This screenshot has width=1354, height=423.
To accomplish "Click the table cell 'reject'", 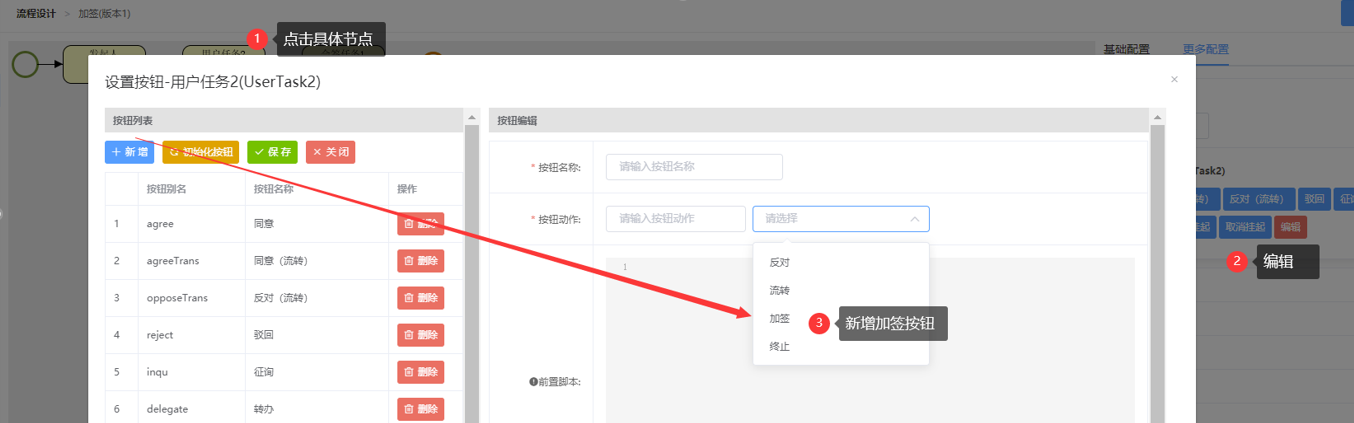I will pyautogui.click(x=192, y=335).
